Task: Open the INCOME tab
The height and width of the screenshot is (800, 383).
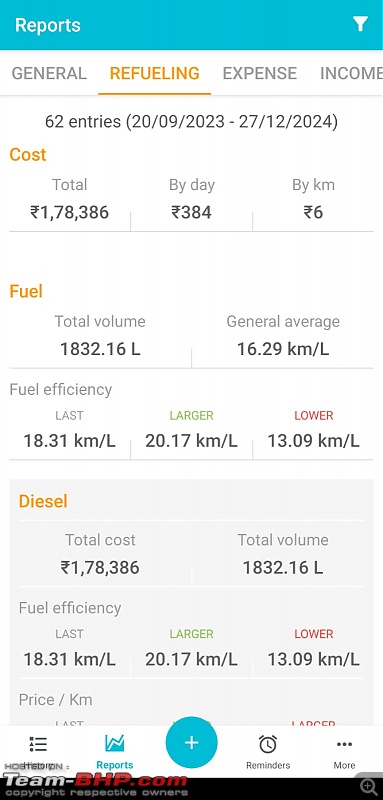Action: (x=351, y=73)
